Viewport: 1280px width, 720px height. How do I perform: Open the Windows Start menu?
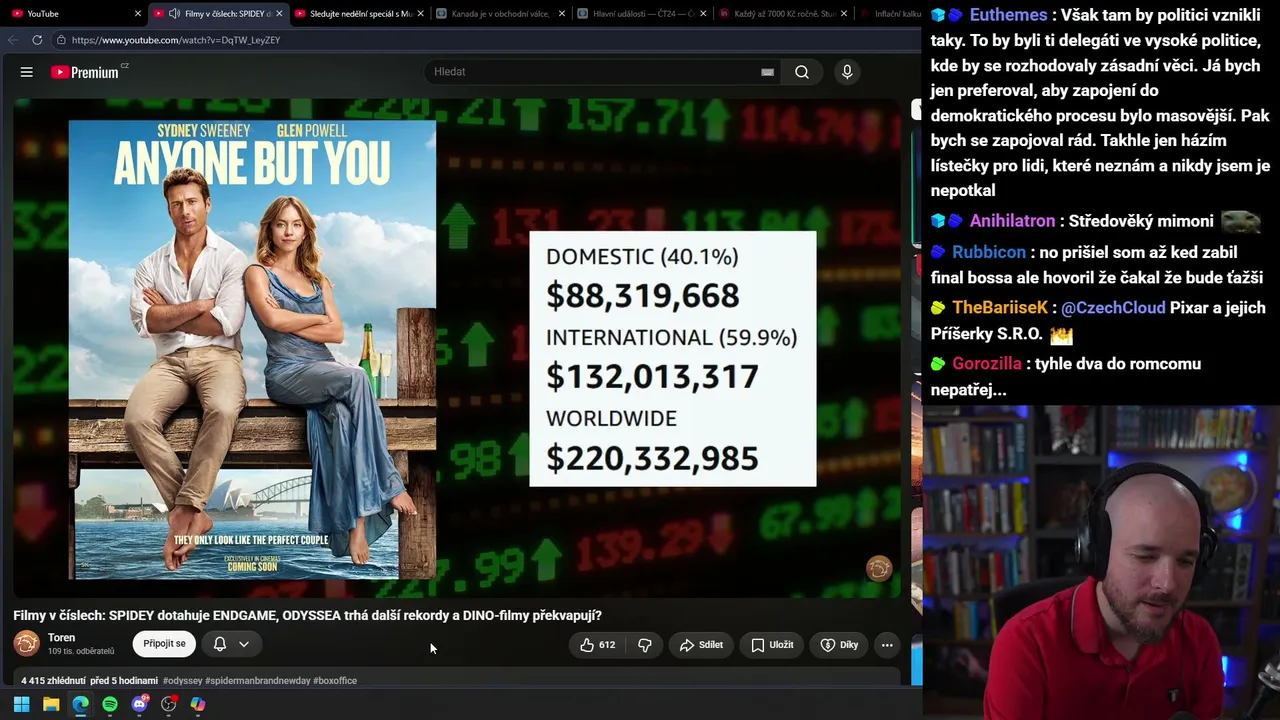point(21,704)
